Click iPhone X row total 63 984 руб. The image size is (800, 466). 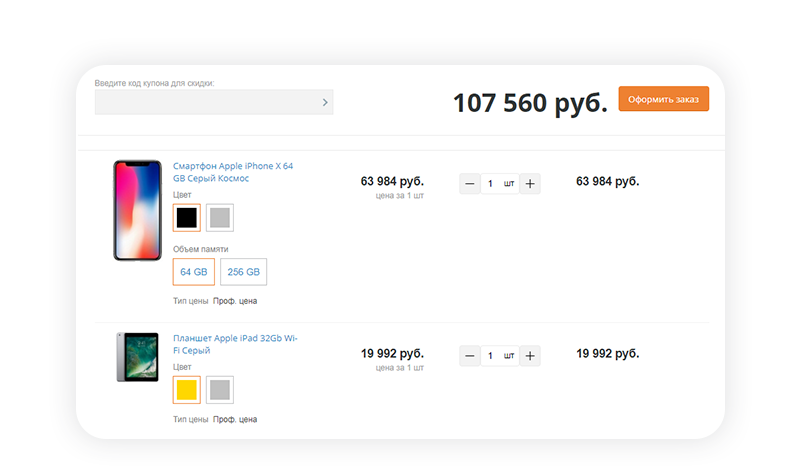point(608,181)
